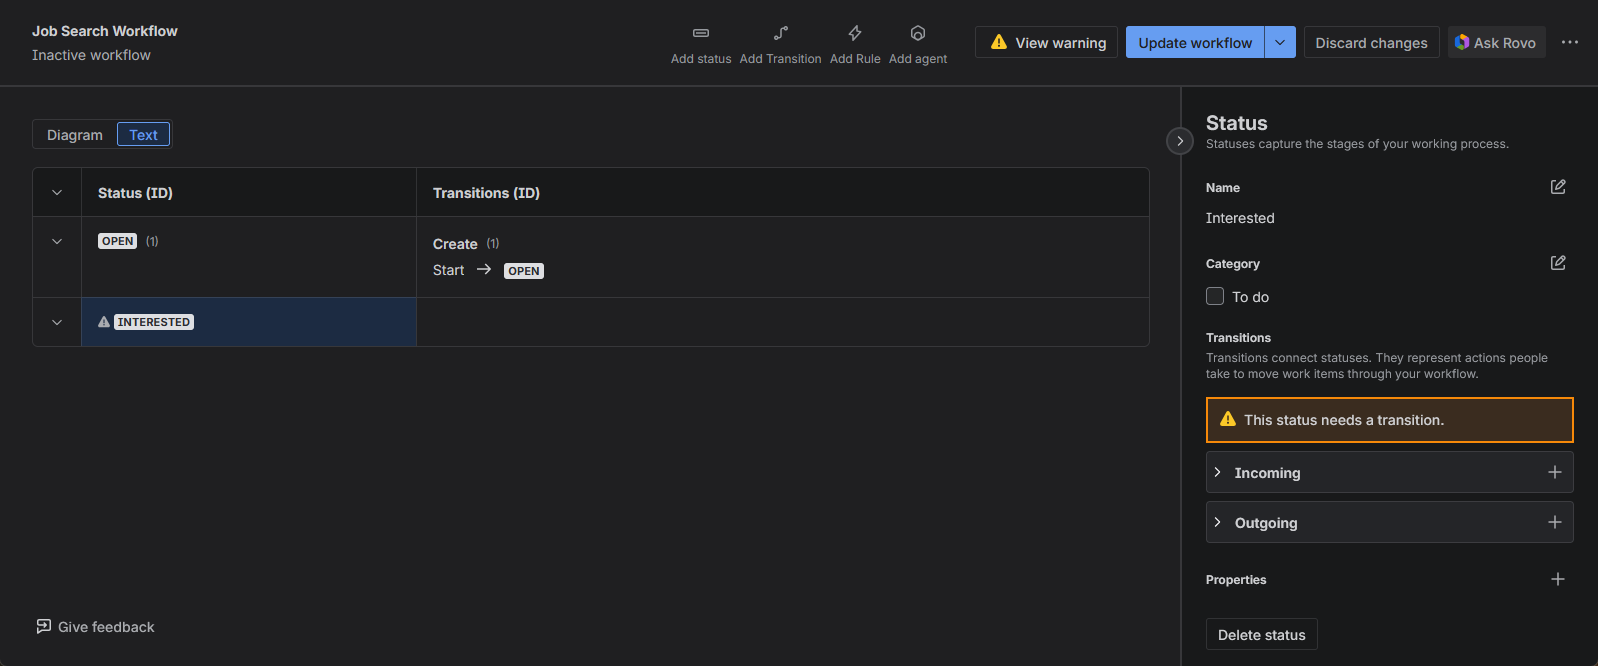1598x666 pixels.
Task: Collapse the Status side panel
Action: click(1180, 141)
